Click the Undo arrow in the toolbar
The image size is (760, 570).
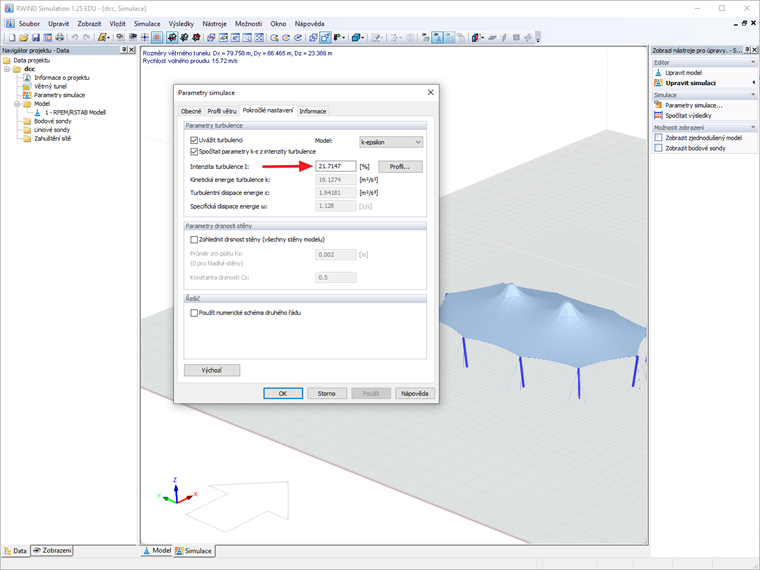75,37
